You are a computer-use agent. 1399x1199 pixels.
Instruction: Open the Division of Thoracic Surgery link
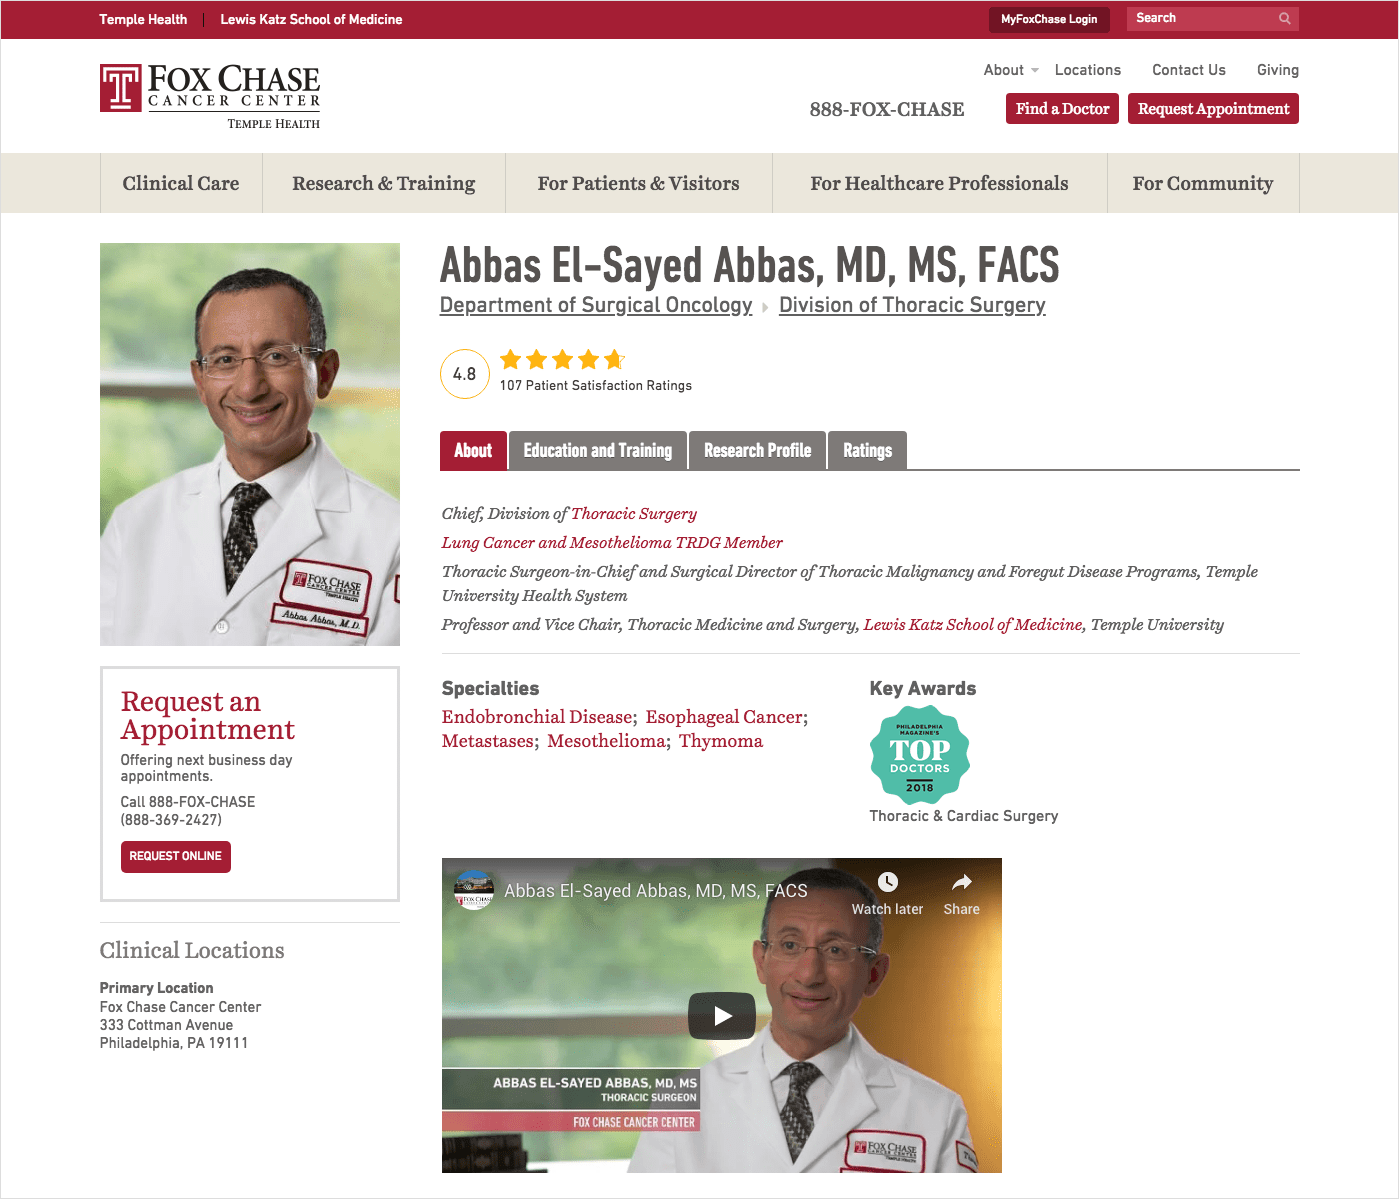[912, 305]
